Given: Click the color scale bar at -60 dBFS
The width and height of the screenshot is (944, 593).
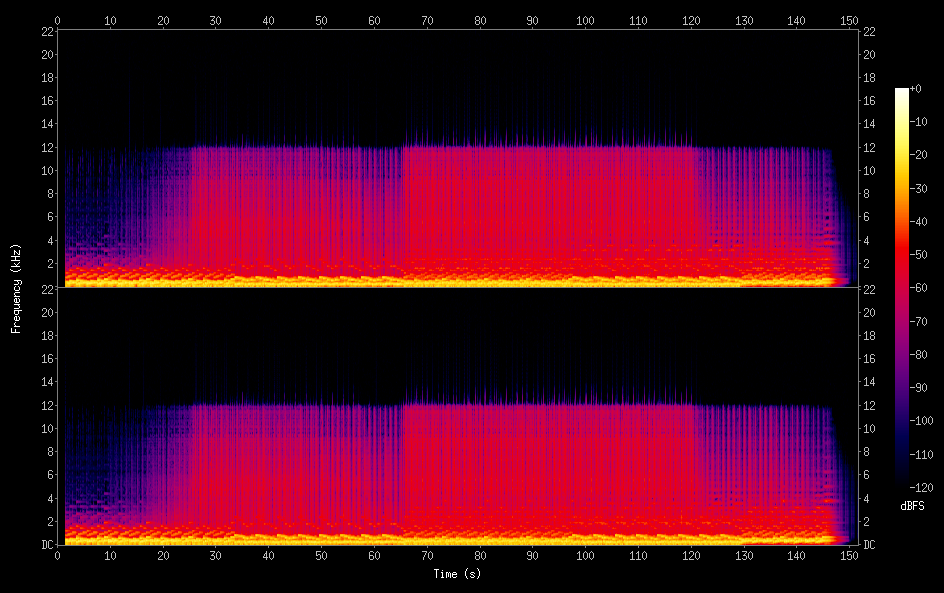Looking at the screenshot, I should tap(902, 288).
